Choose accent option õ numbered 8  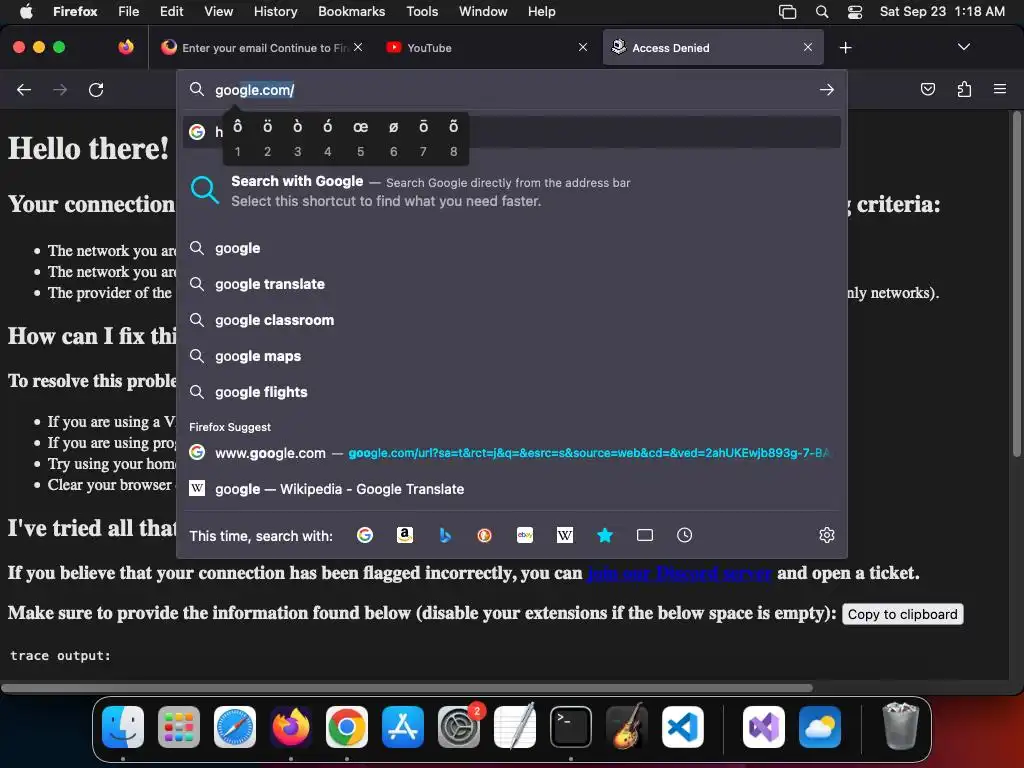(x=453, y=138)
